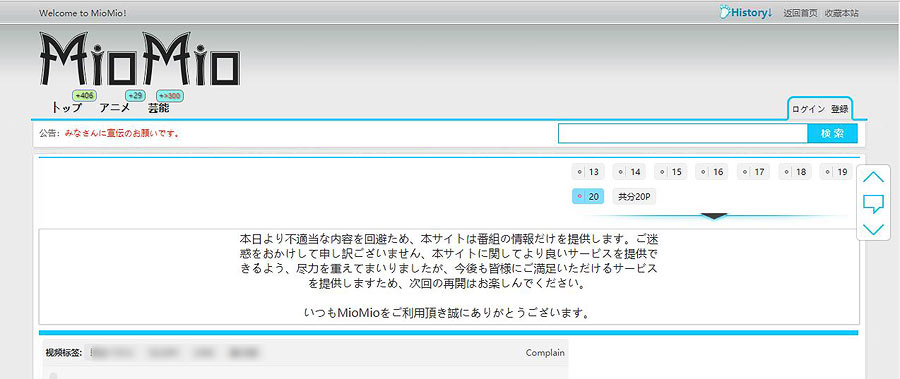Click the 'いつもMioMioをご利用頂き' thank-you line
Image resolution: width=900 pixels, height=379 pixels.
[x=448, y=314]
